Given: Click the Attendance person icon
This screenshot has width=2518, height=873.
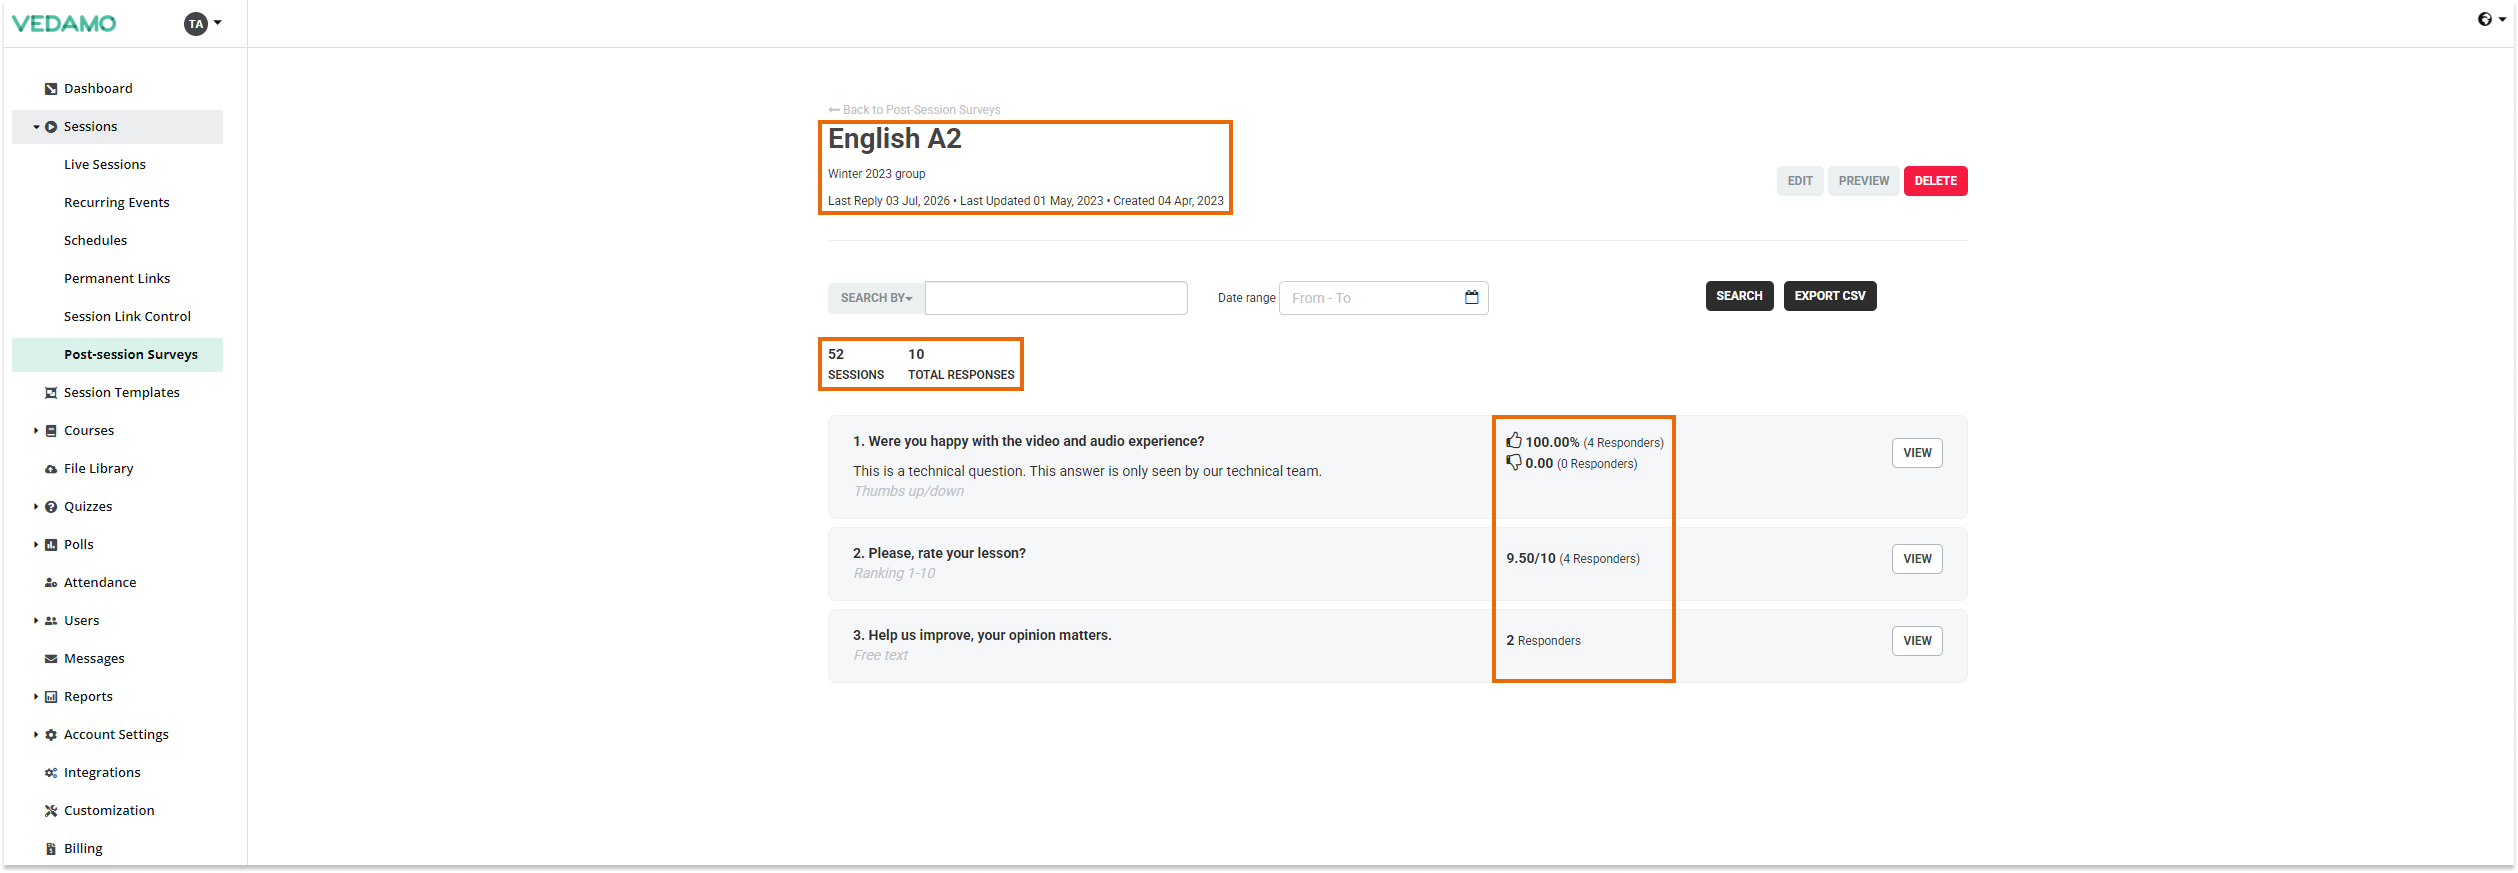Looking at the screenshot, I should (x=51, y=583).
